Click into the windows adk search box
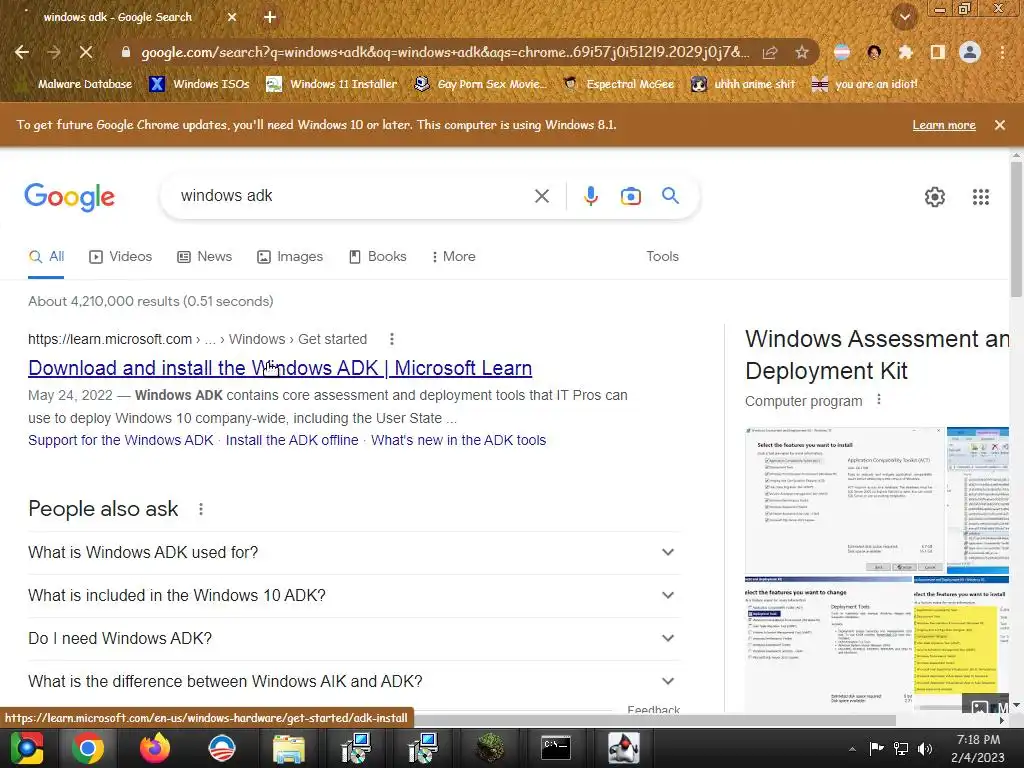1024x768 pixels. pyautogui.click(x=353, y=196)
